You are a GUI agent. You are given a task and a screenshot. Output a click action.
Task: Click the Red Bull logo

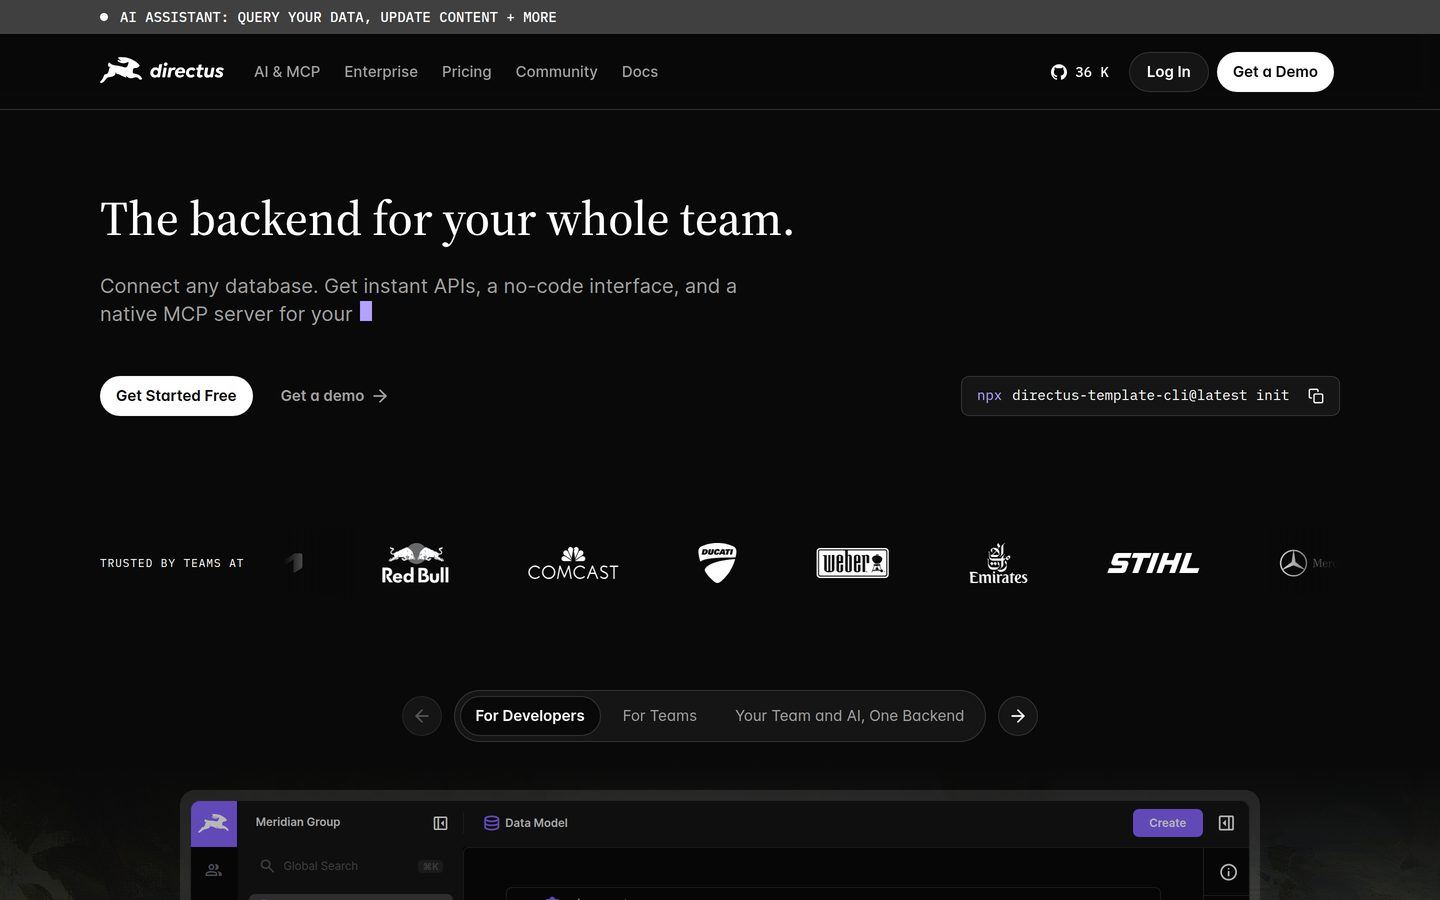tap(415, 563)
